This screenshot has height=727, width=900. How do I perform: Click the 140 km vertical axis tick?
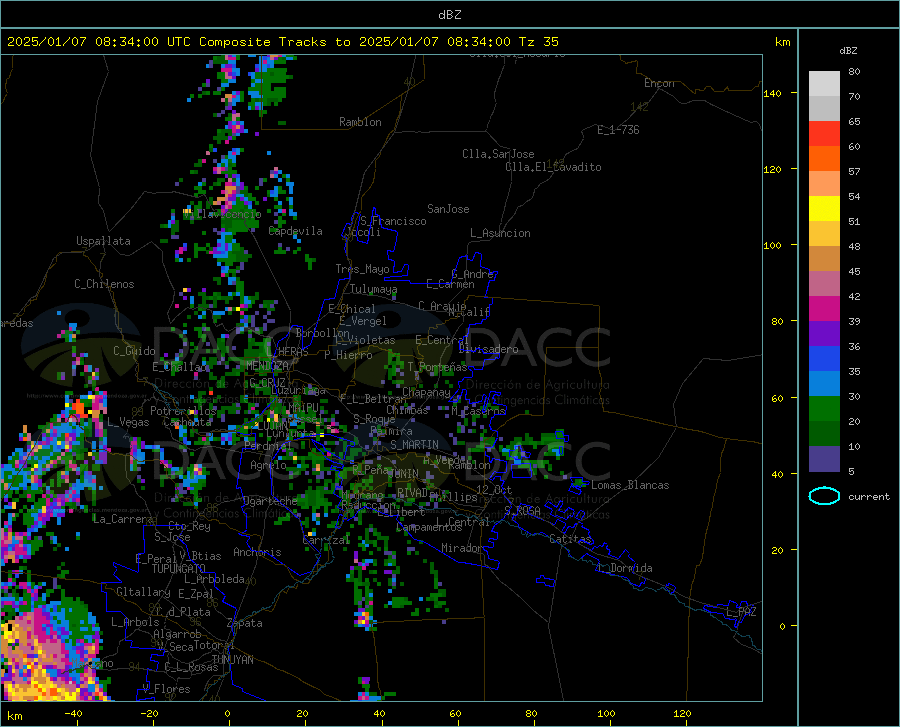[773, 93]
